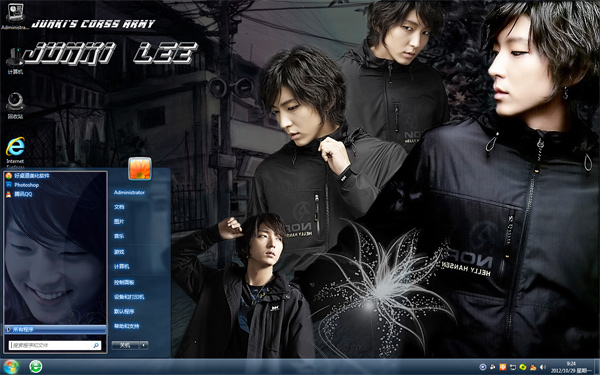Open 帮助和支持 in Start menu

click(126, 326)
